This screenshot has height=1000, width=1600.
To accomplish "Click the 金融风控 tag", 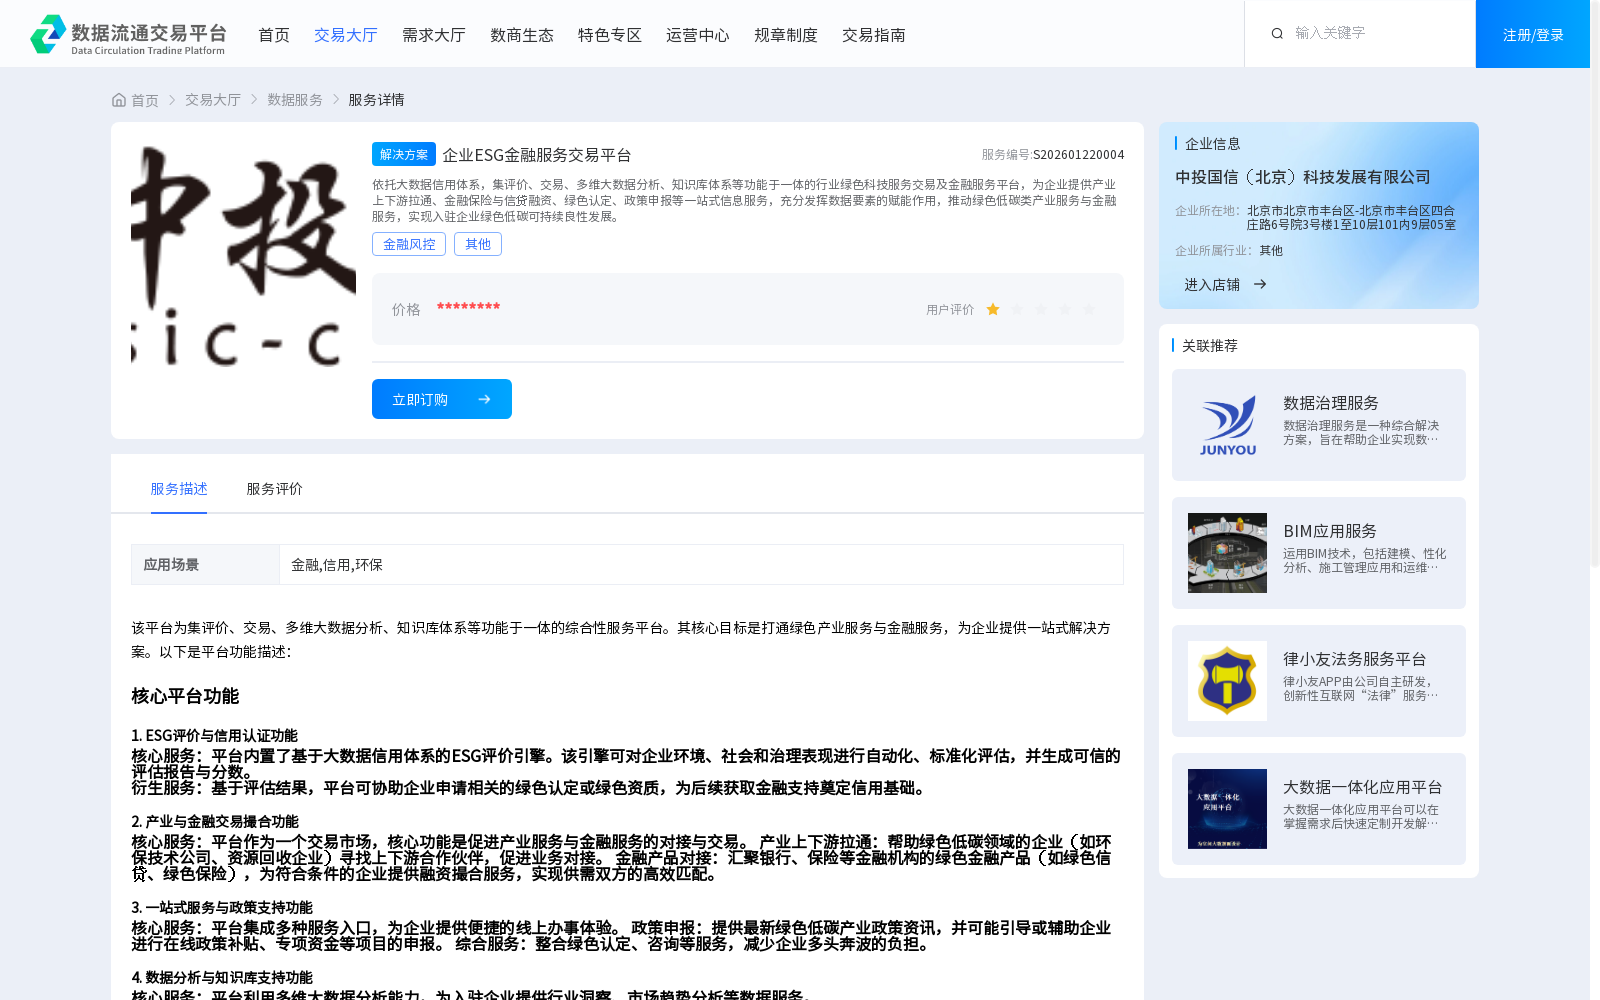I will pyautogui.click(x=409, y=244).
